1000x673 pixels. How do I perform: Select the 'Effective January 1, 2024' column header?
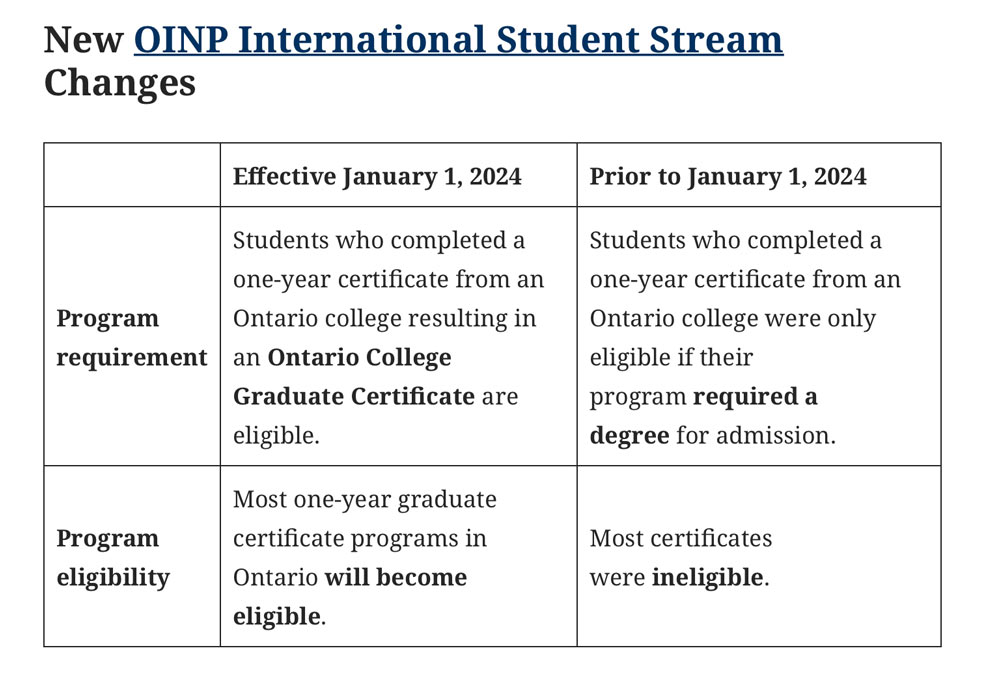click(x=377, y=177)
